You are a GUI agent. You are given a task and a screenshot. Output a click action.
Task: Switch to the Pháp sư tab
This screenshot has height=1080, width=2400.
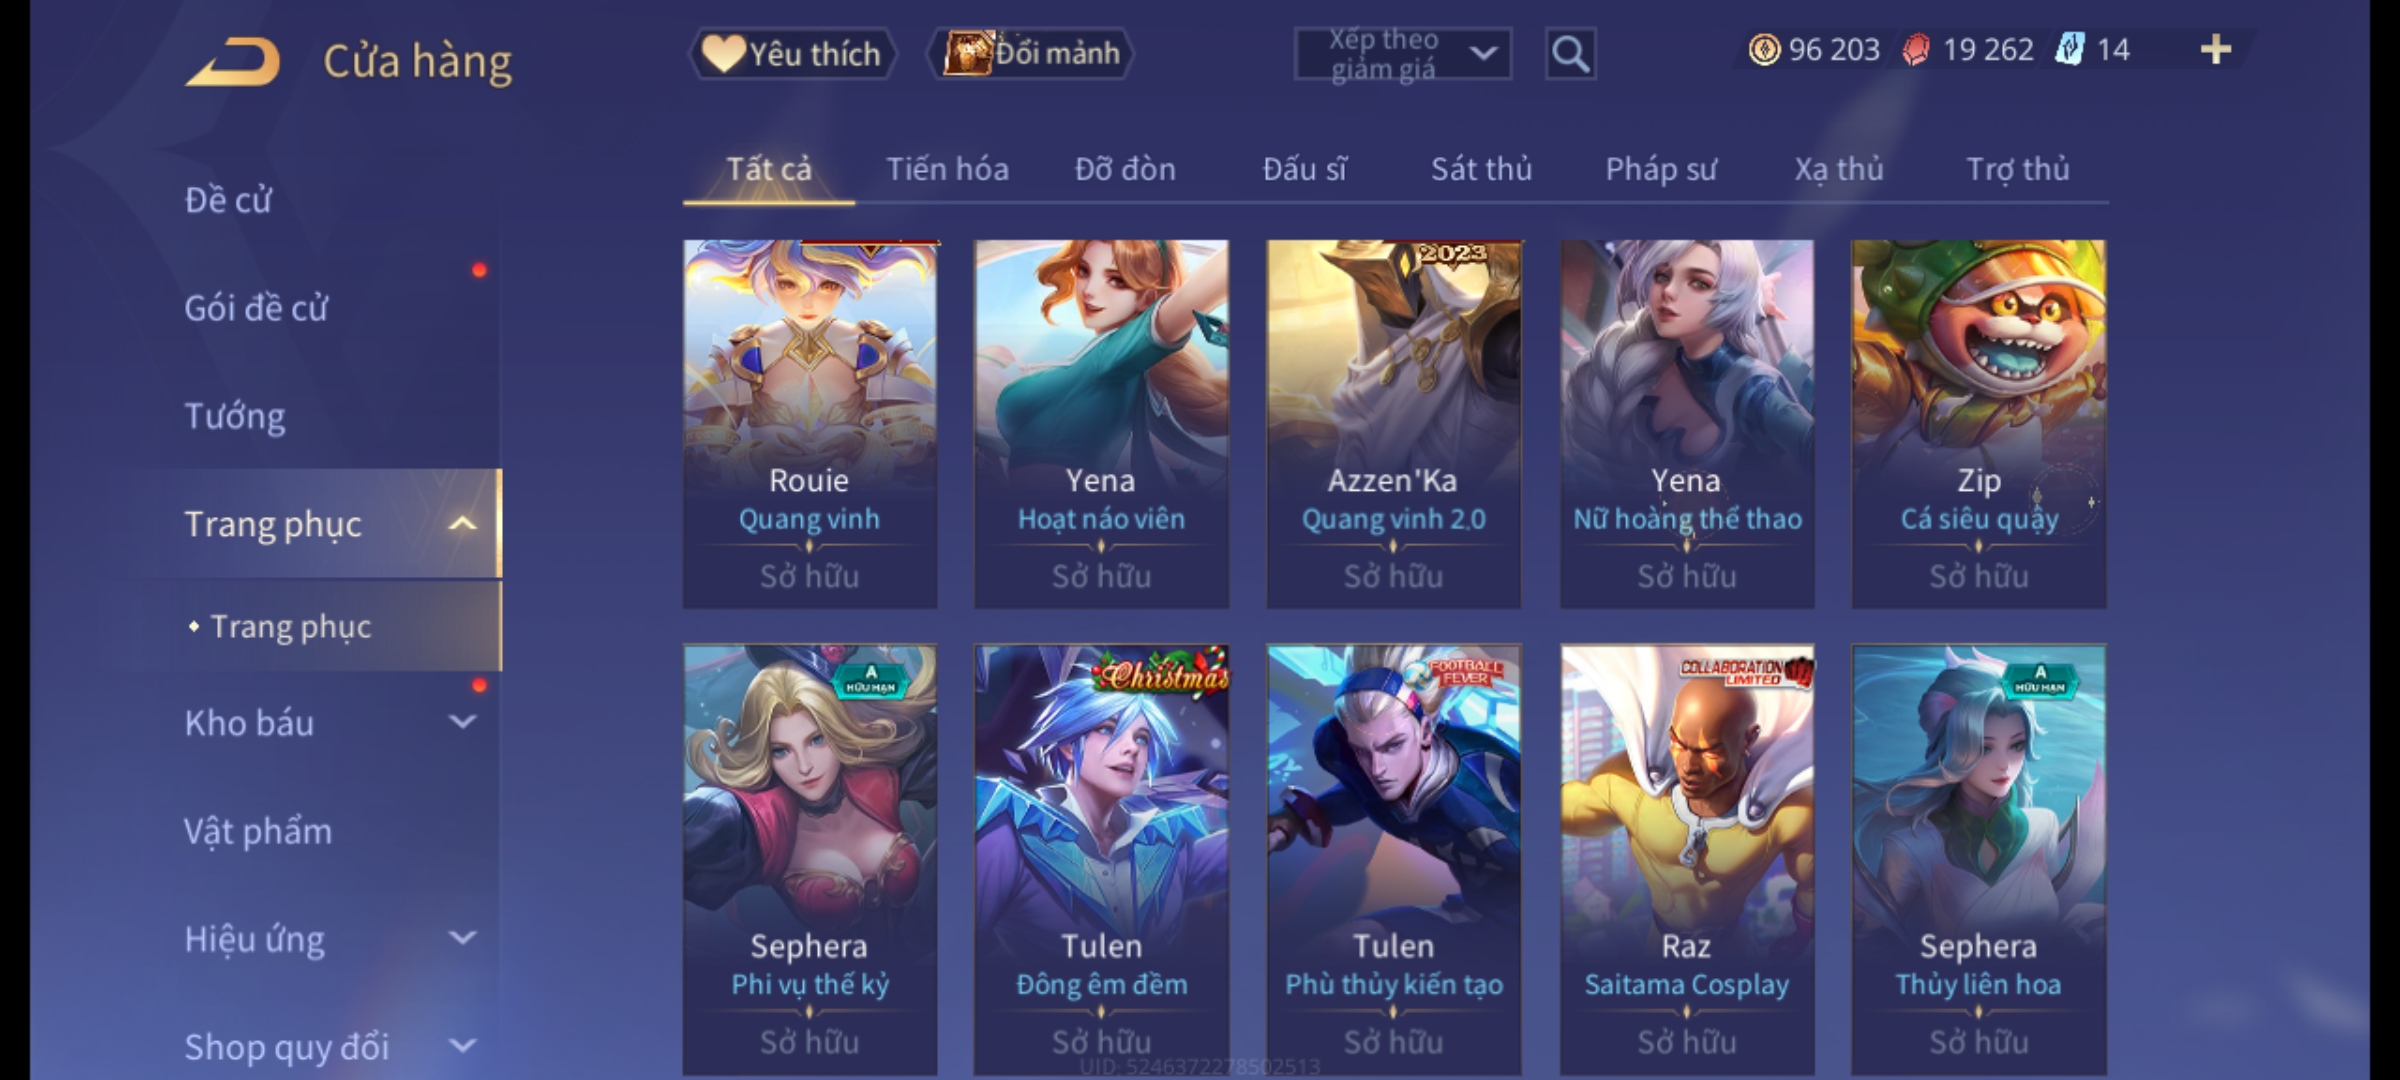[1660, 169]
